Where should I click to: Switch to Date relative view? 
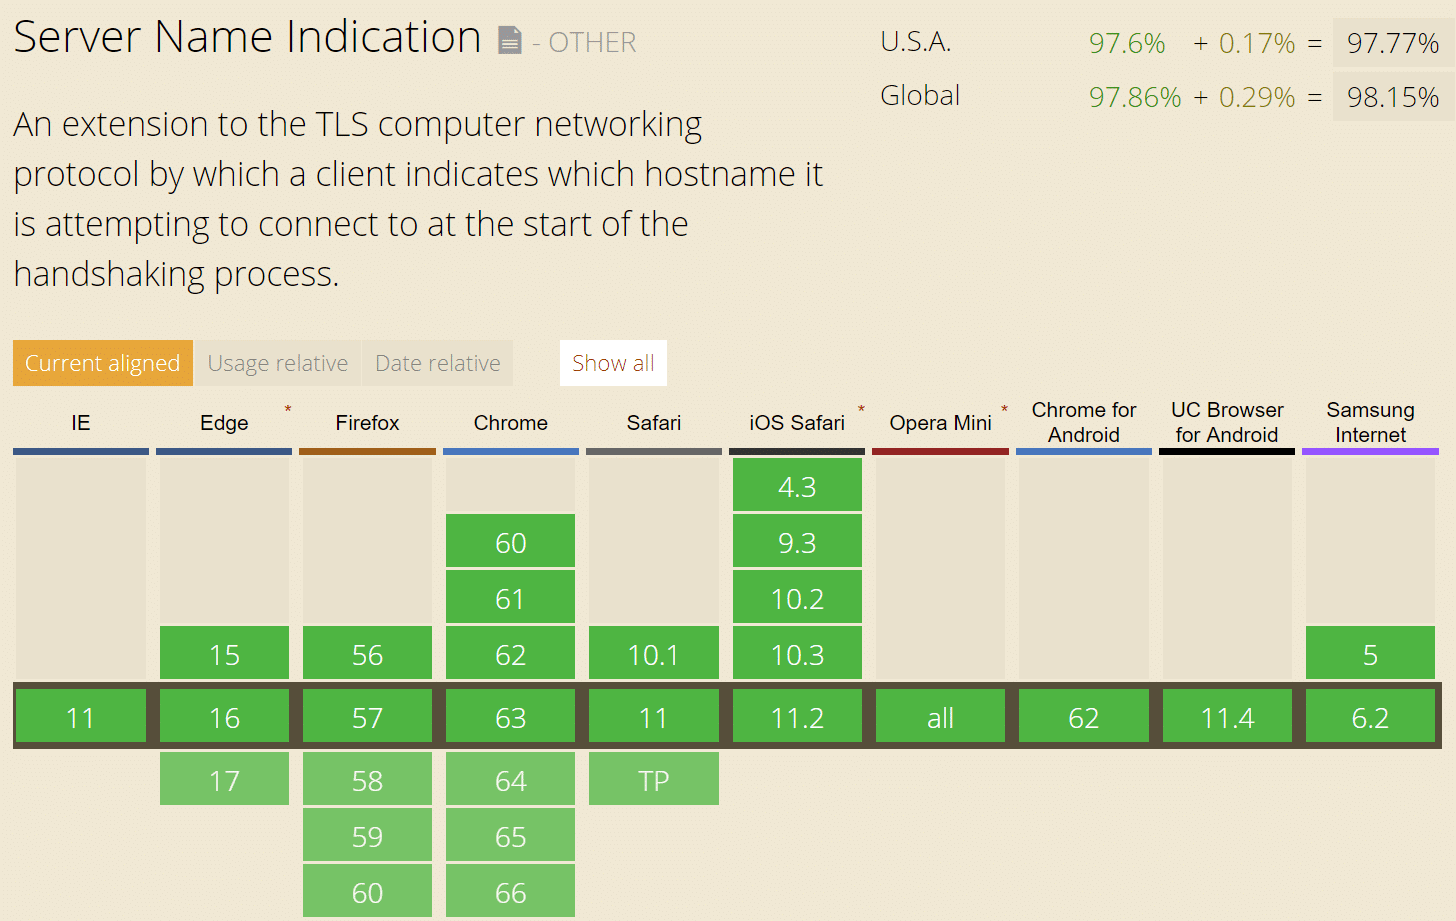437,363
